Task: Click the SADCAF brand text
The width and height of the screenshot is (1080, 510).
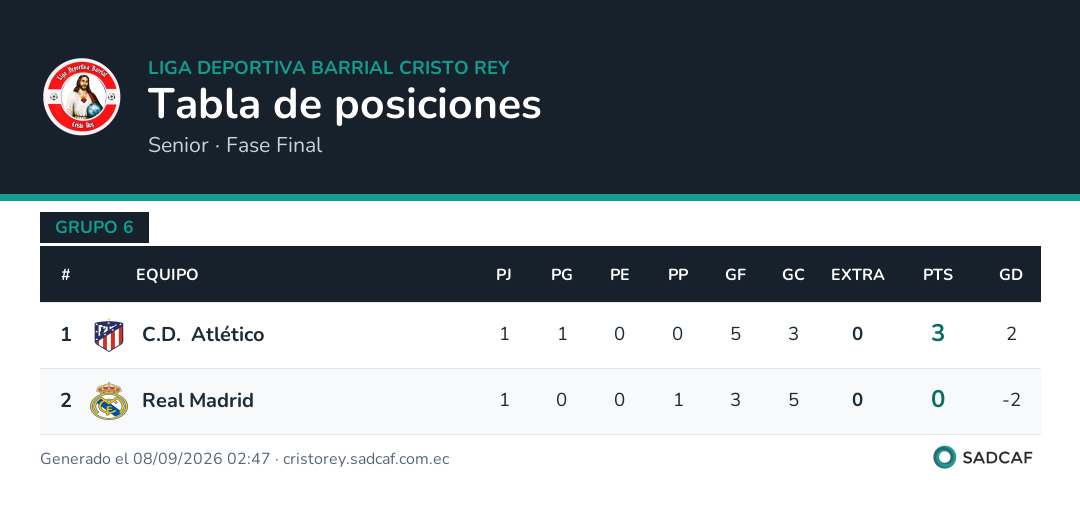Action: point(997,458)
